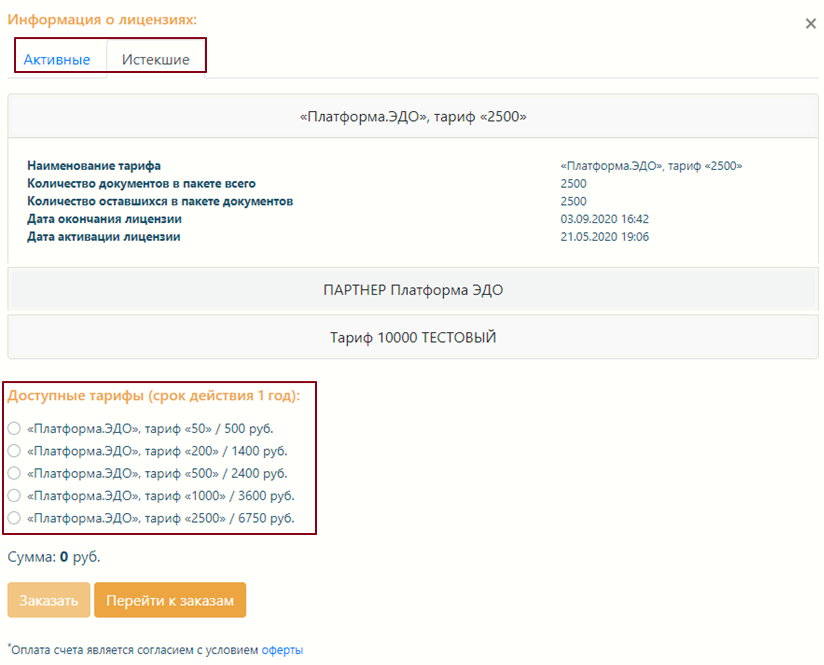
Task: Click the Информация о лицензиях heading
Action: pos(102,19)
